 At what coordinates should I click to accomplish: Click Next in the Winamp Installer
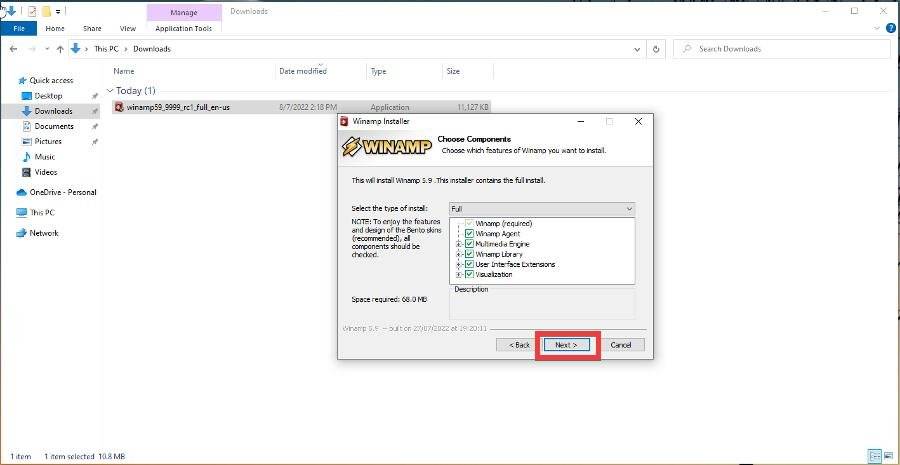click(566, 345)
